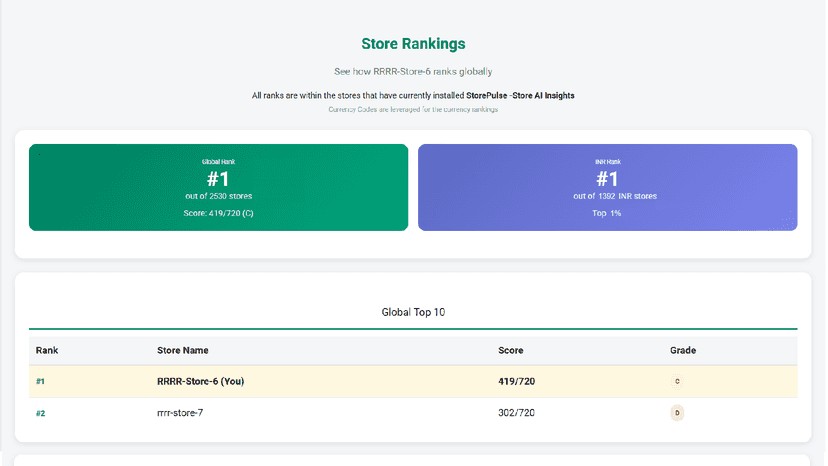Click the currency codes note text
The height and width of the screenshot is (466, 828).
(413, 109)
